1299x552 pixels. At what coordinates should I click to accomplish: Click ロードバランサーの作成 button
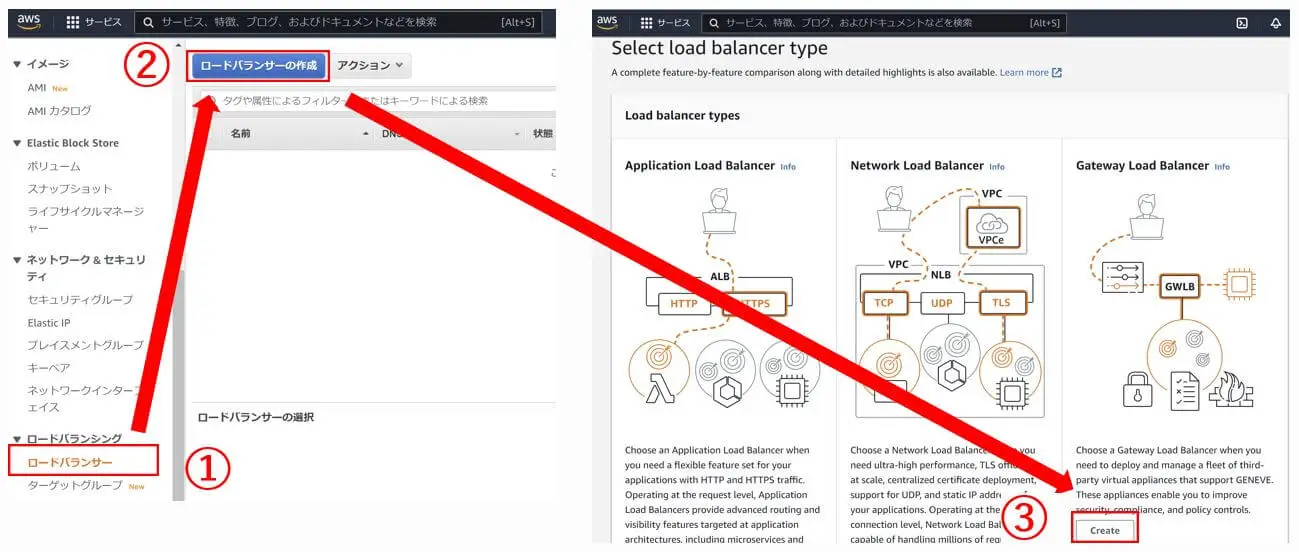pos(259,66)
